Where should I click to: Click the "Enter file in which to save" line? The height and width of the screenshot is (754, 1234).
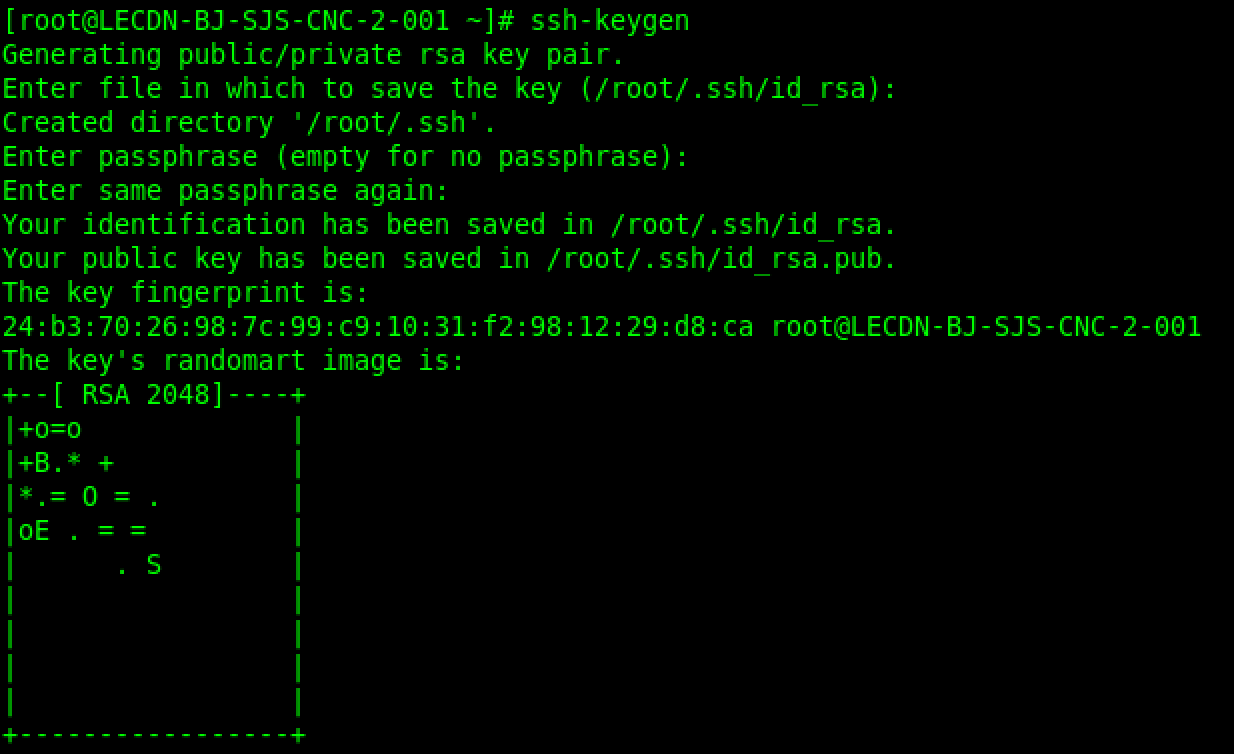point(290,88)
